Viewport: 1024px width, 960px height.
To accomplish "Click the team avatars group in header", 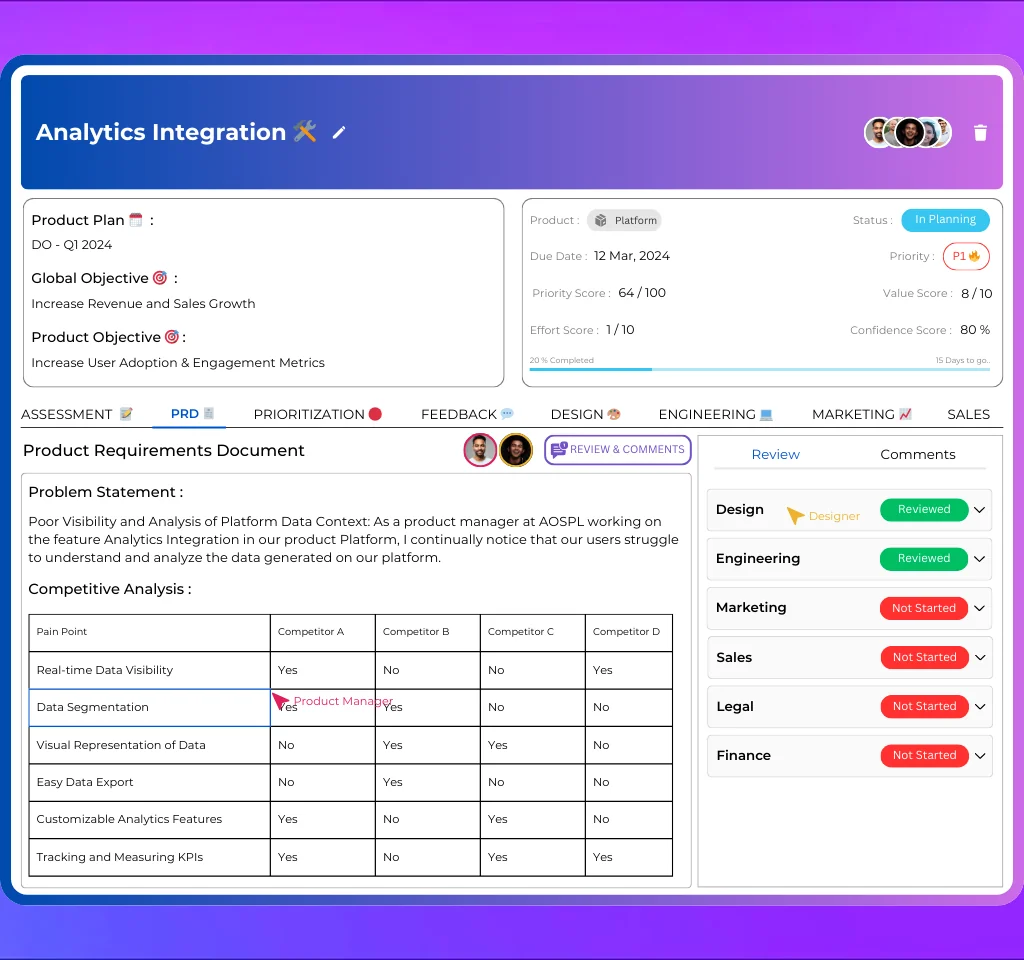I will pos(907,131).
